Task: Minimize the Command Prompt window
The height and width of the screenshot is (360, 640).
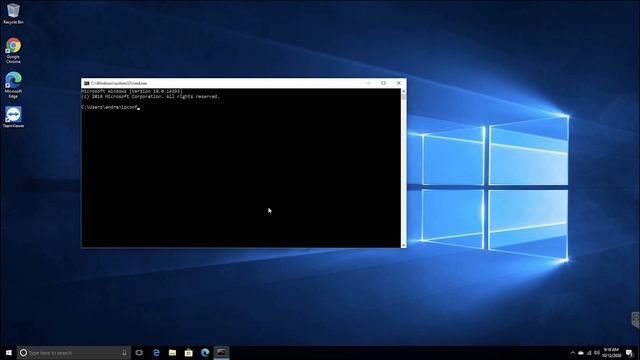Action: (x=368, y=83)
